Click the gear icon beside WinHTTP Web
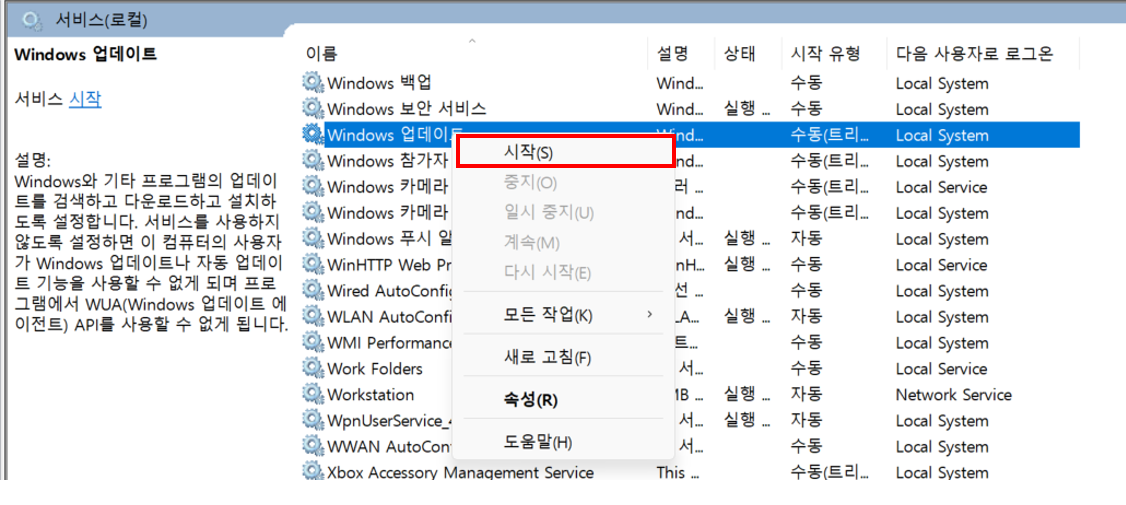 coord(312,264)
